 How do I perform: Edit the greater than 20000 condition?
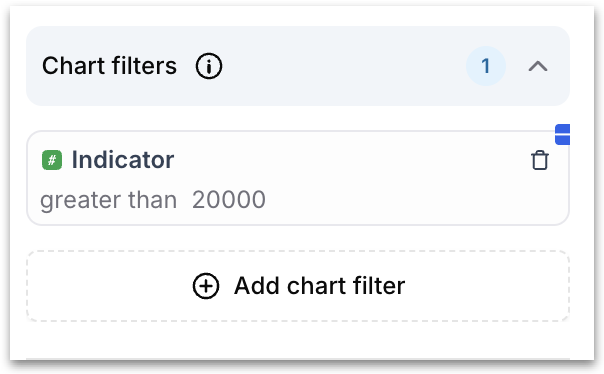(x=153, y=200)
